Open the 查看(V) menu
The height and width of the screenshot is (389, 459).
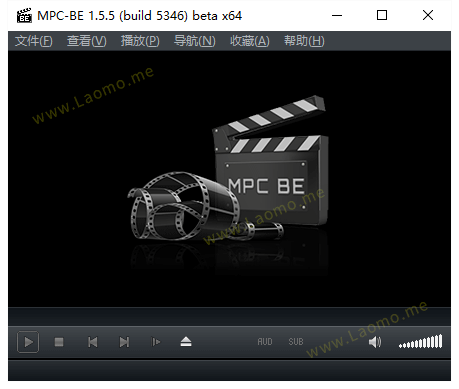[87, 41]
